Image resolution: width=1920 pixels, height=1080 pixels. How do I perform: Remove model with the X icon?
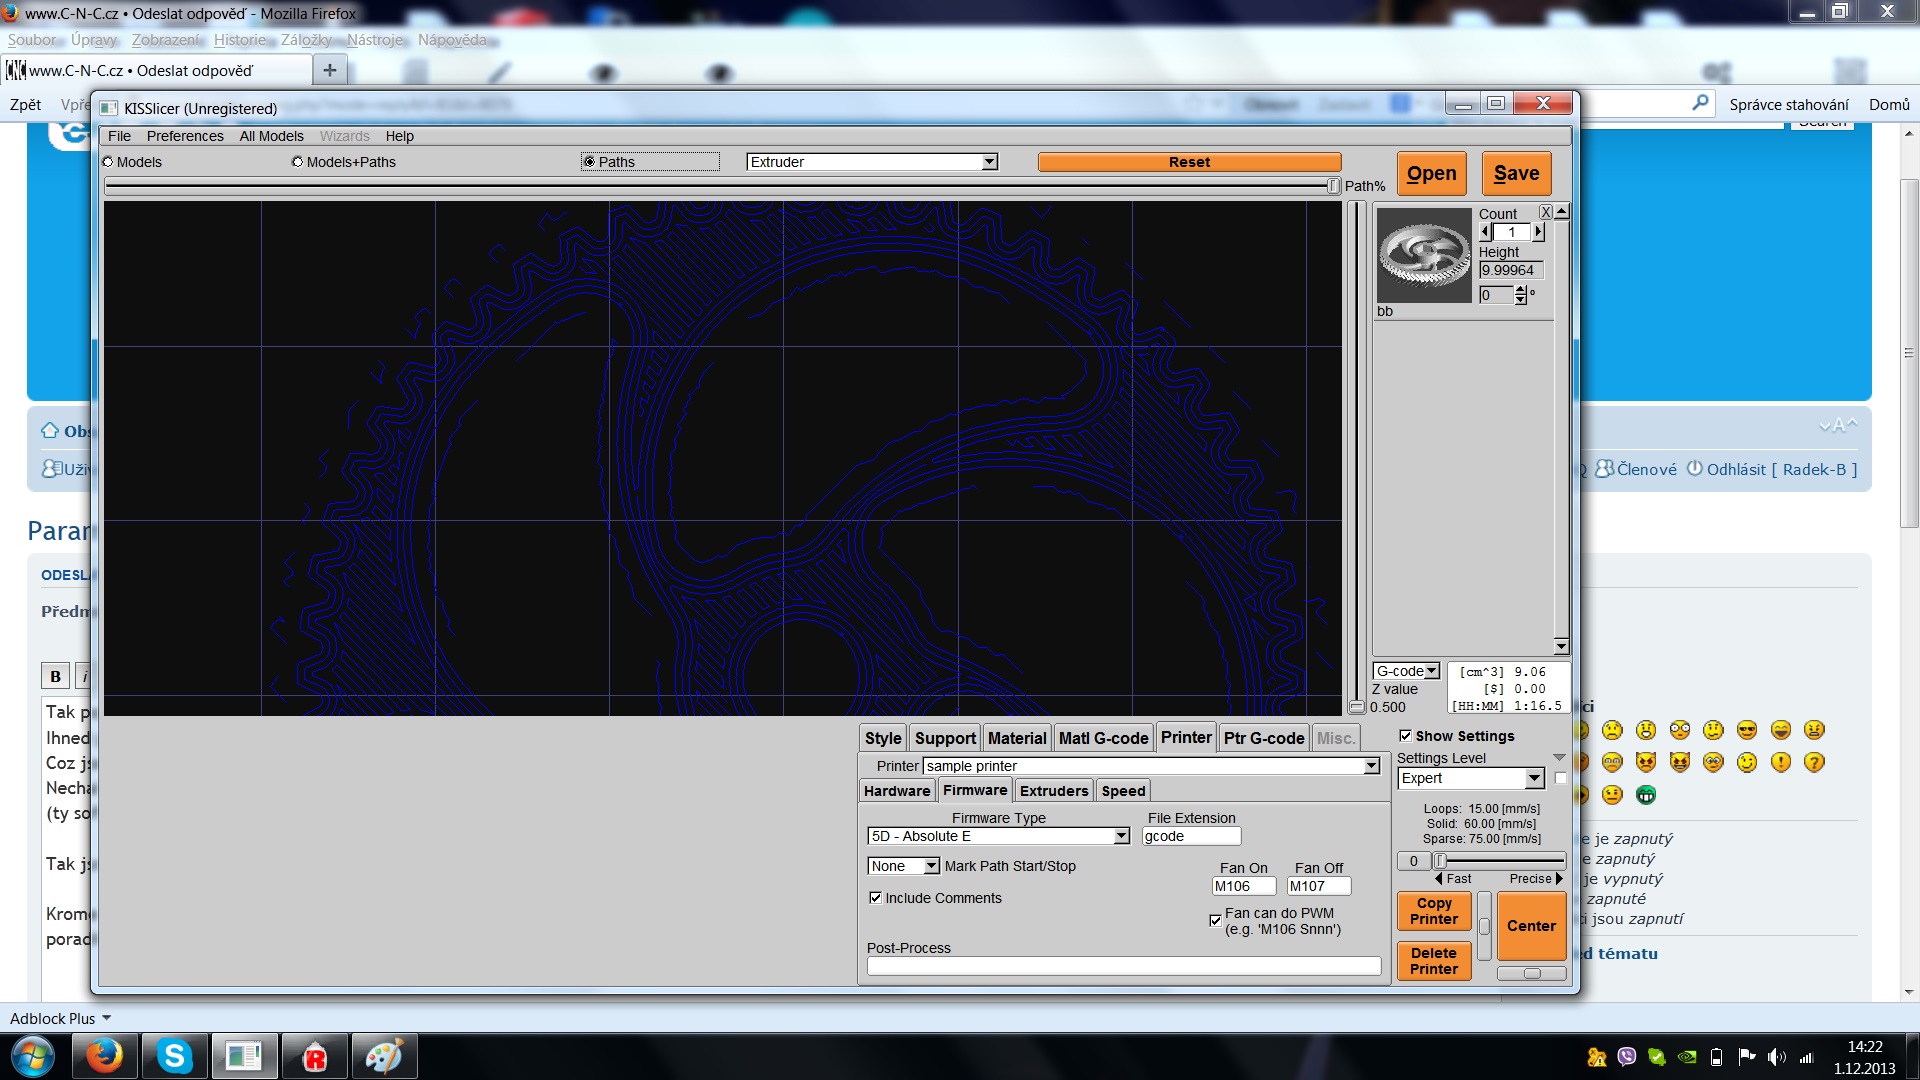click(x=1545, y=212)
